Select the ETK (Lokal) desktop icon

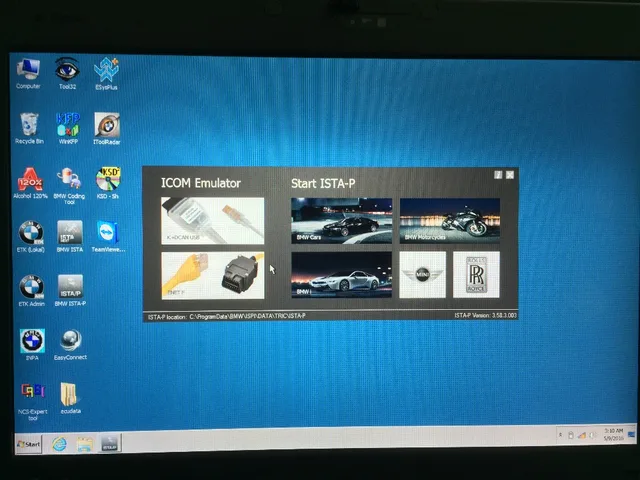tap(31, 237)
